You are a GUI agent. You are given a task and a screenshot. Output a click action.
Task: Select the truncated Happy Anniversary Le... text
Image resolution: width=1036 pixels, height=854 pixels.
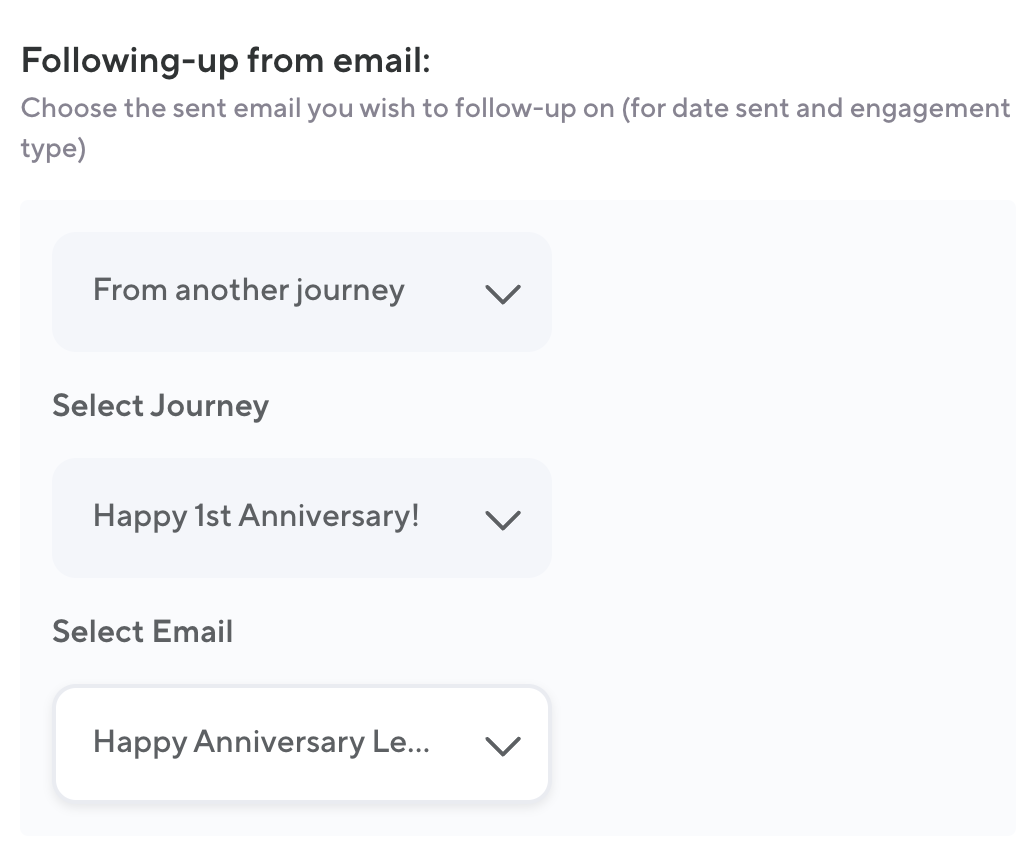(260, 742)
